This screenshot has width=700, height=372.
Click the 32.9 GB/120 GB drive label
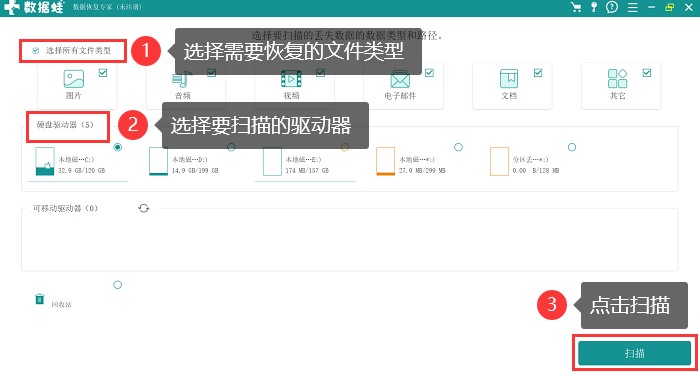pos(82,171)
